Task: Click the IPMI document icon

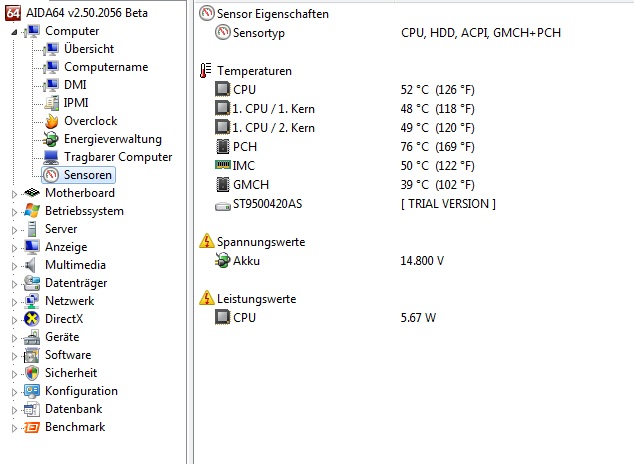Action: coord(51,103)
